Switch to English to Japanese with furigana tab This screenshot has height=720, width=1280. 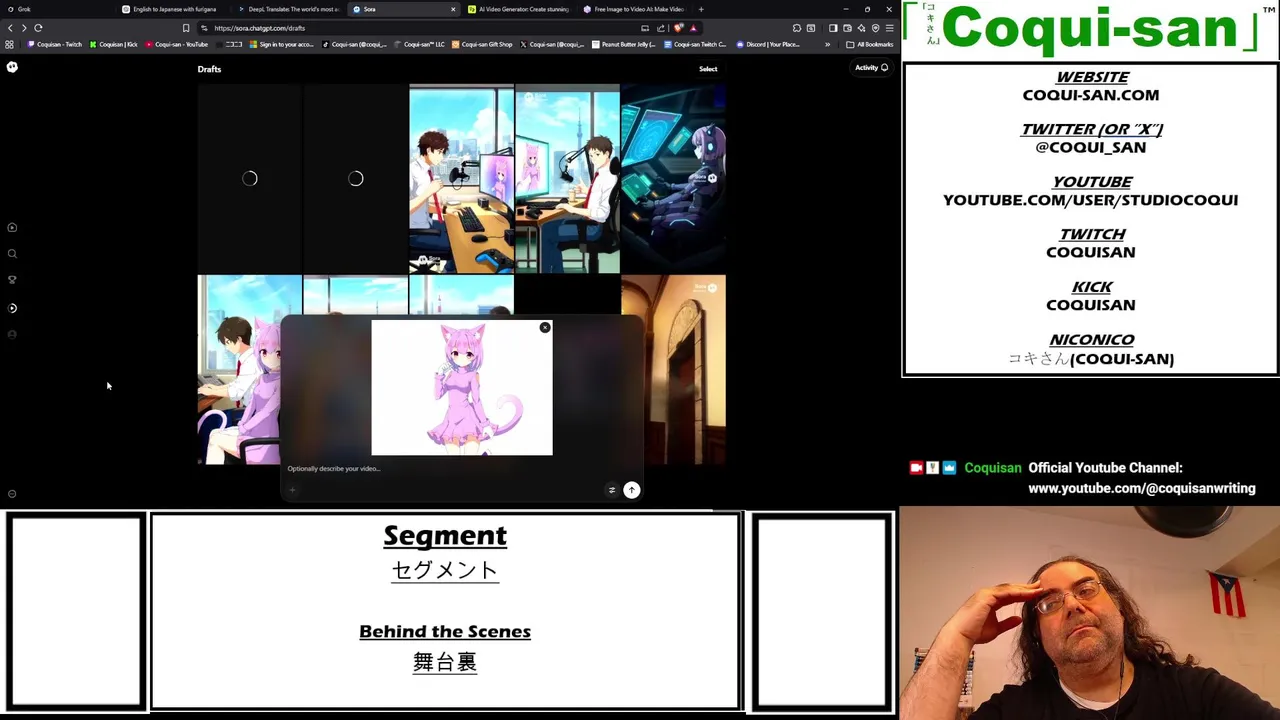click(x=174, y=9)
